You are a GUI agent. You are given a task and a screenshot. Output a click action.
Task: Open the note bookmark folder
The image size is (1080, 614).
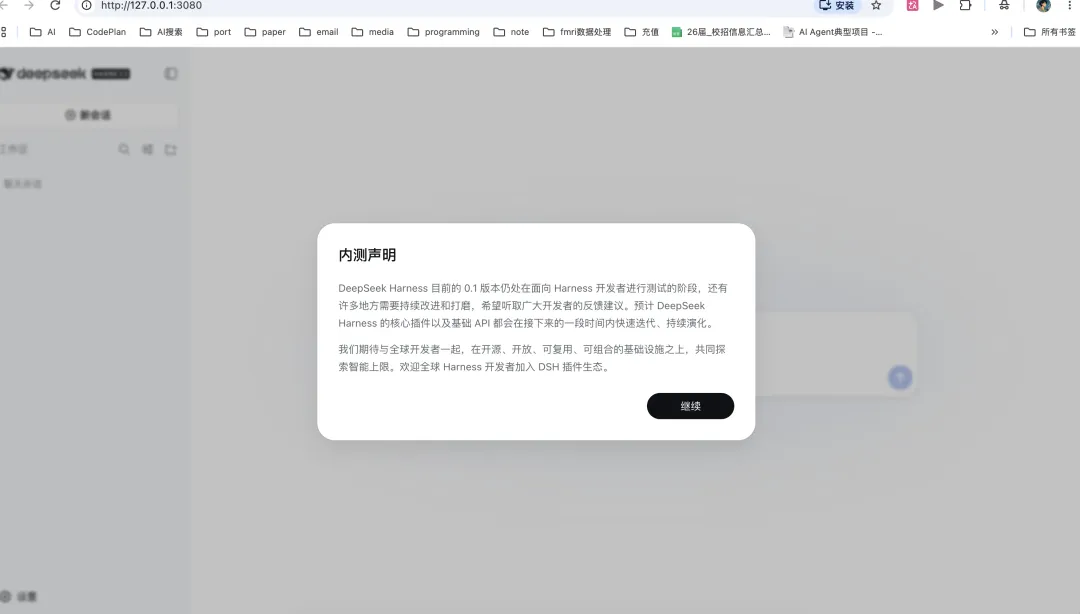click(511, 32)
